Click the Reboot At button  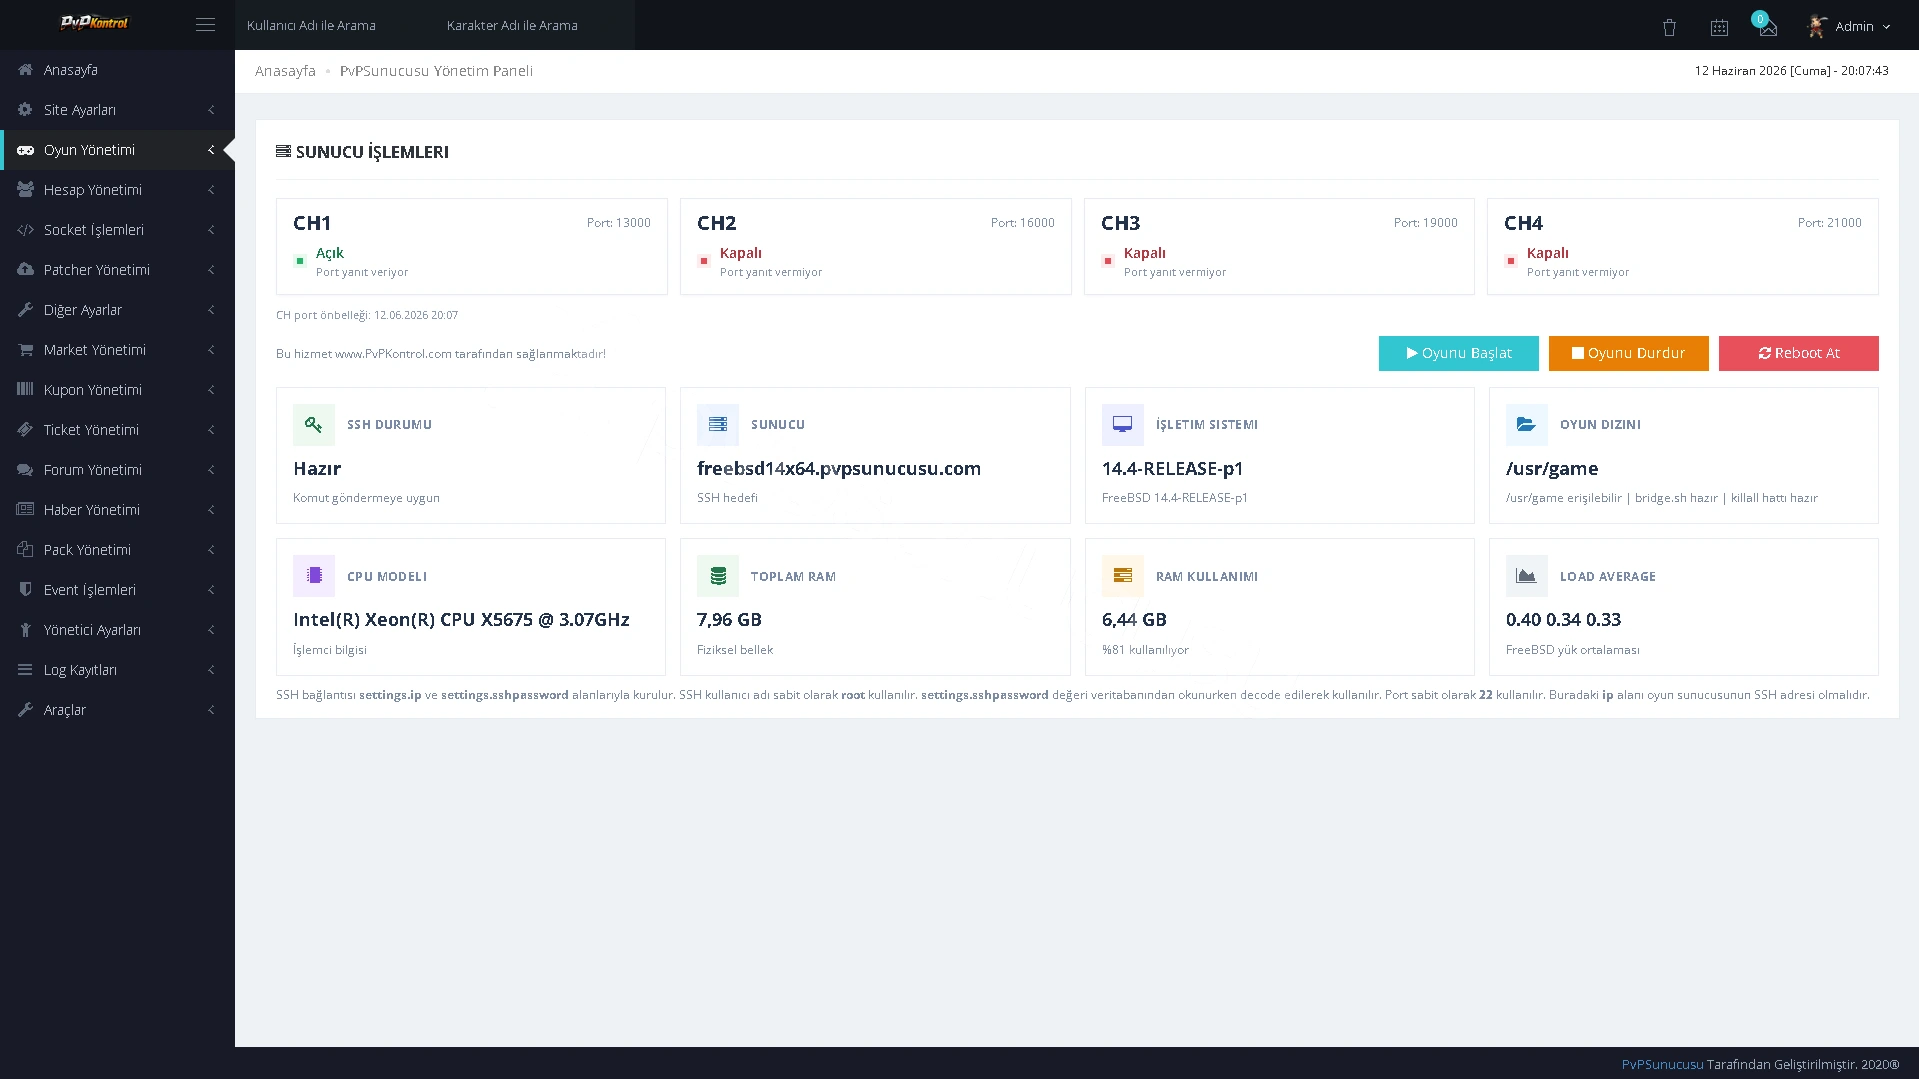coord(1798,353)
